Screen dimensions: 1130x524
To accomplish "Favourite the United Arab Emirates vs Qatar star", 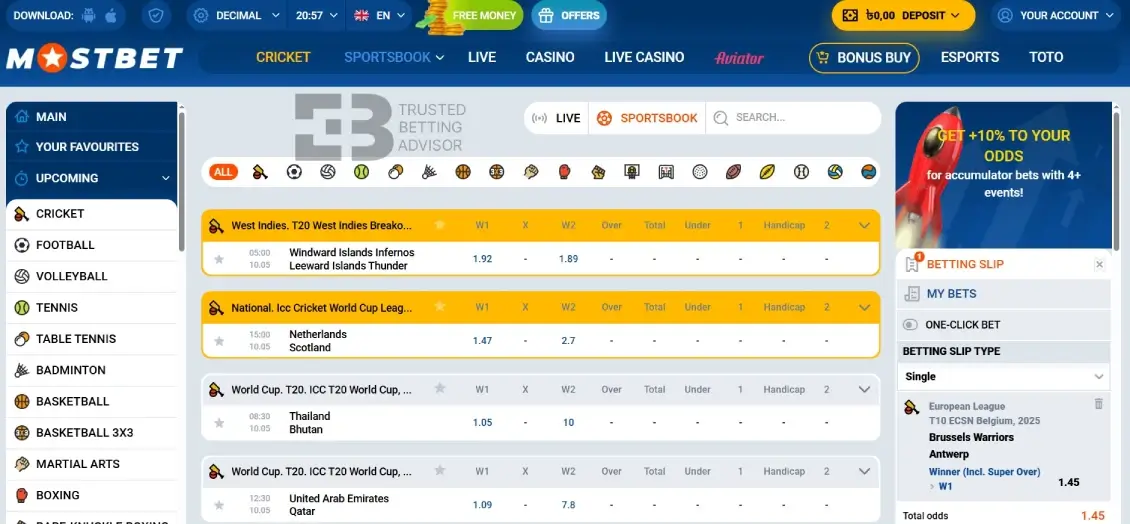I will 219,505.
